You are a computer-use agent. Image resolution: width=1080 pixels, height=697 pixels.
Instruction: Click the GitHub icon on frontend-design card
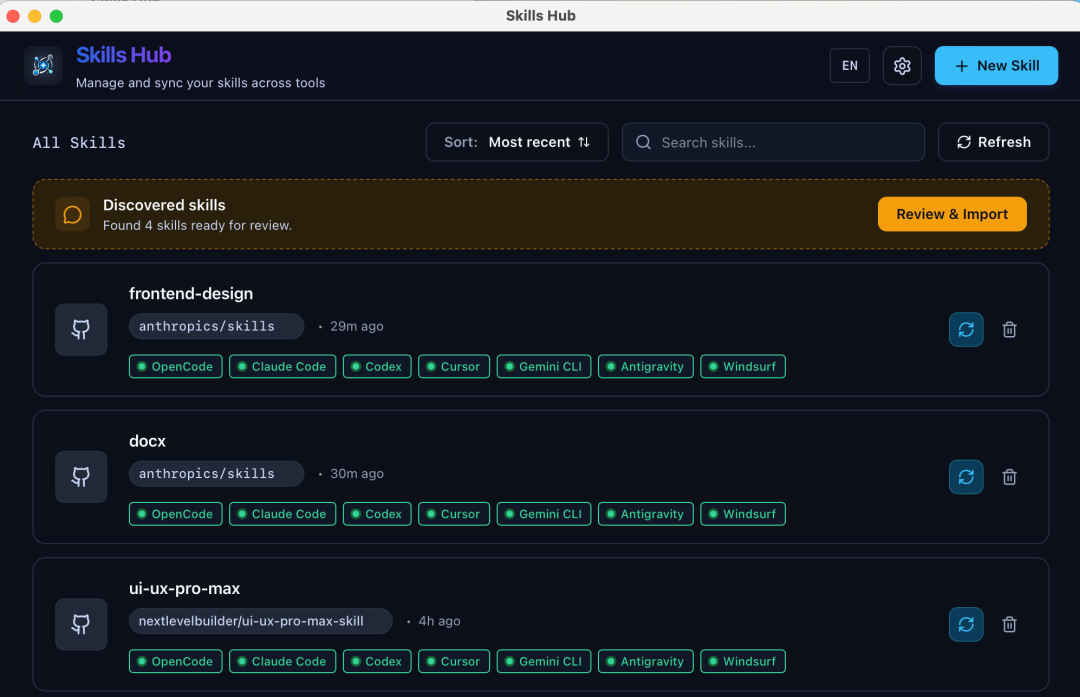coord(81,329)
